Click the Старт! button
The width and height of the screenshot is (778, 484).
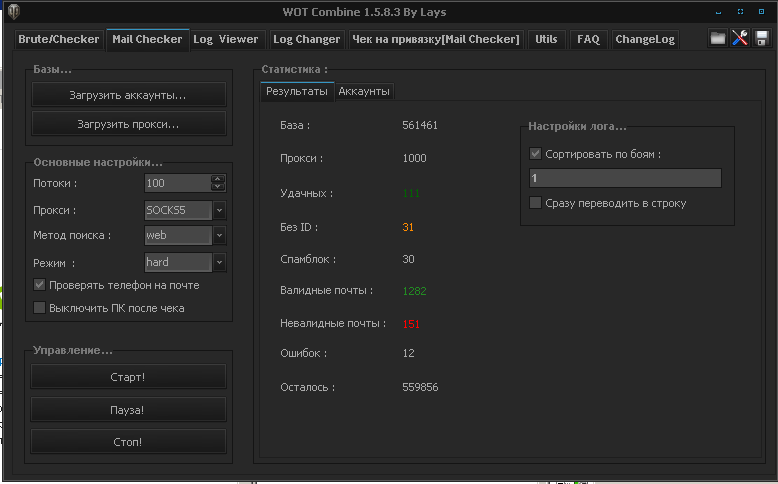pyautogui.click(x=128, y=377)
